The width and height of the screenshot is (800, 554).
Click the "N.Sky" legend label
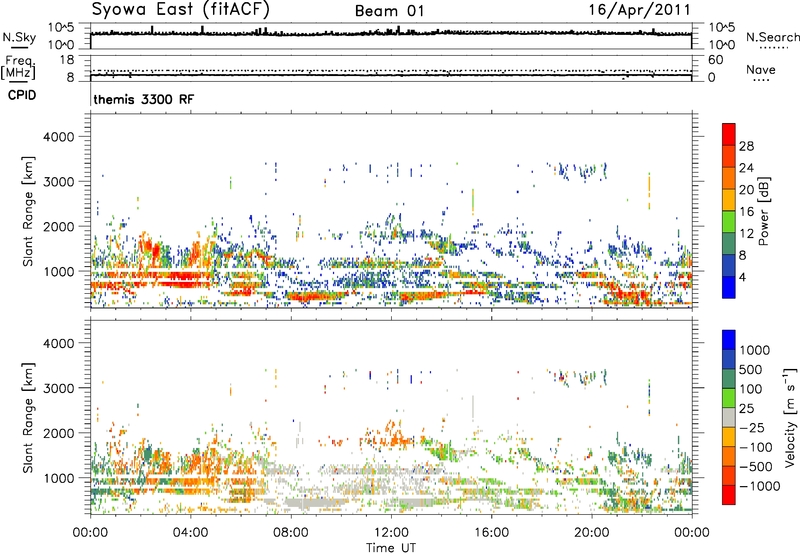pos(19,37)
